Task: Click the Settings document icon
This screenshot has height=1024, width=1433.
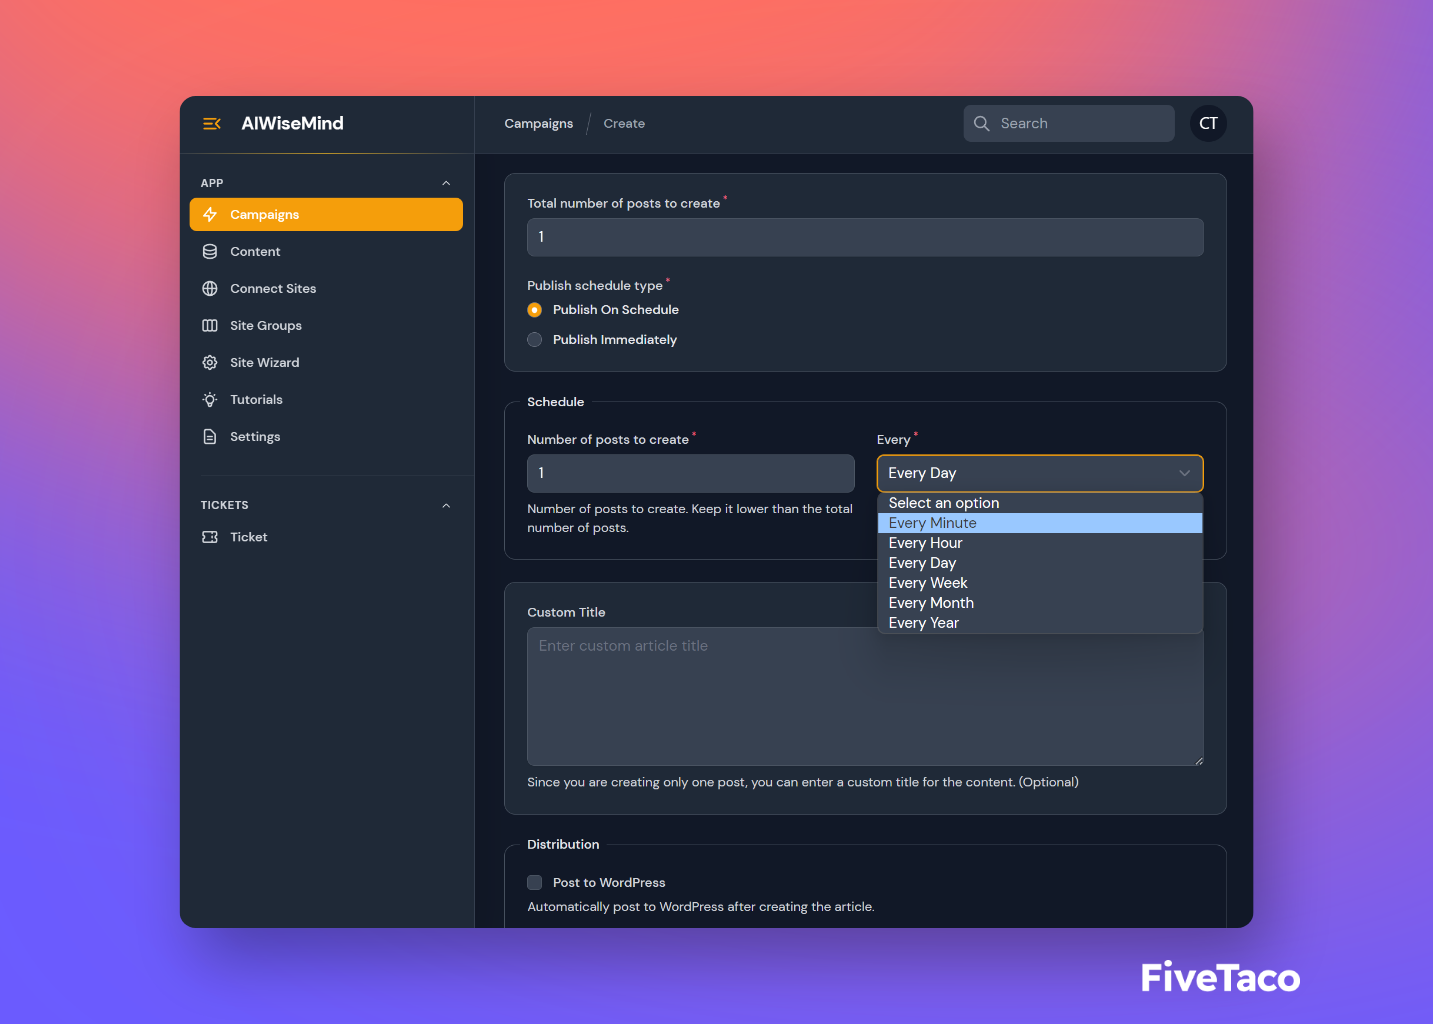Action: coord(210,437)
